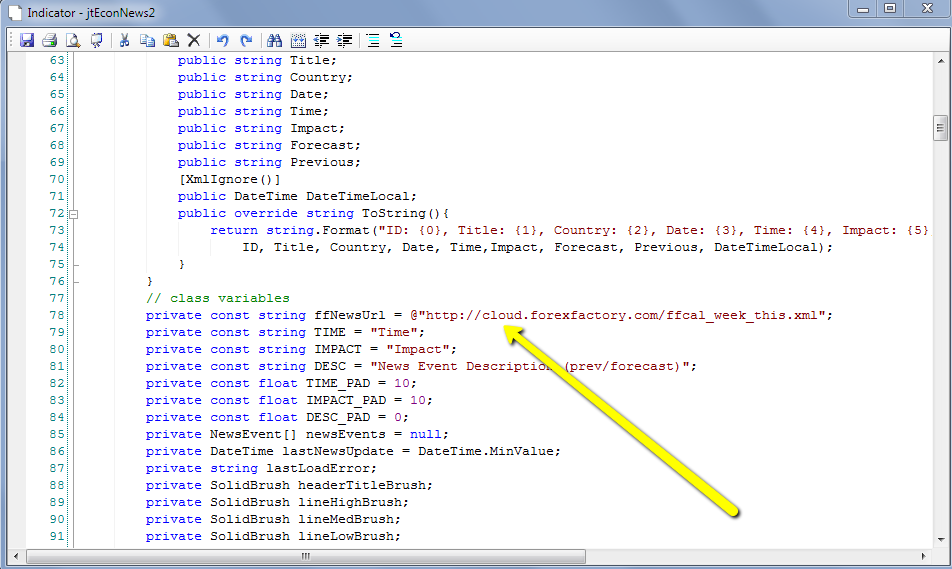This screenshot has width=952, height=569.
Task: Click "headerTitleBrush" on line 88
Action: point(362,485)
